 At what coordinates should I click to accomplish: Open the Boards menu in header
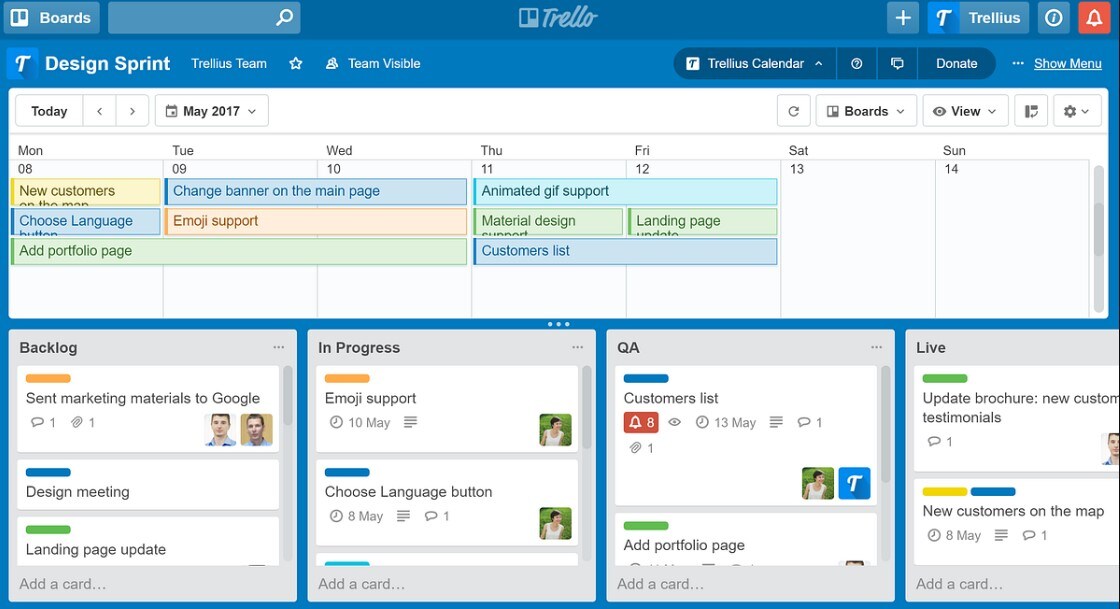point(51,18)
